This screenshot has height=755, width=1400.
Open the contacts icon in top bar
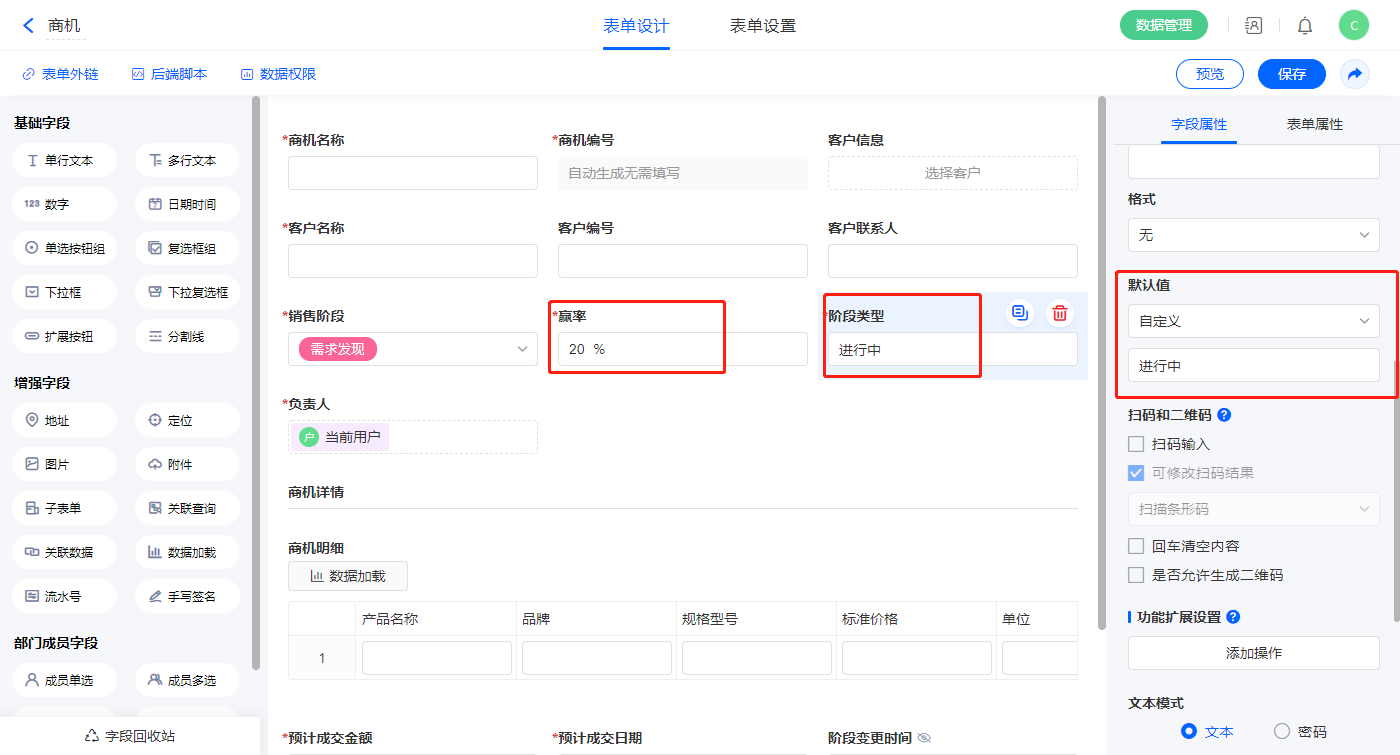pyautogui.click(x=1253, y=26)
